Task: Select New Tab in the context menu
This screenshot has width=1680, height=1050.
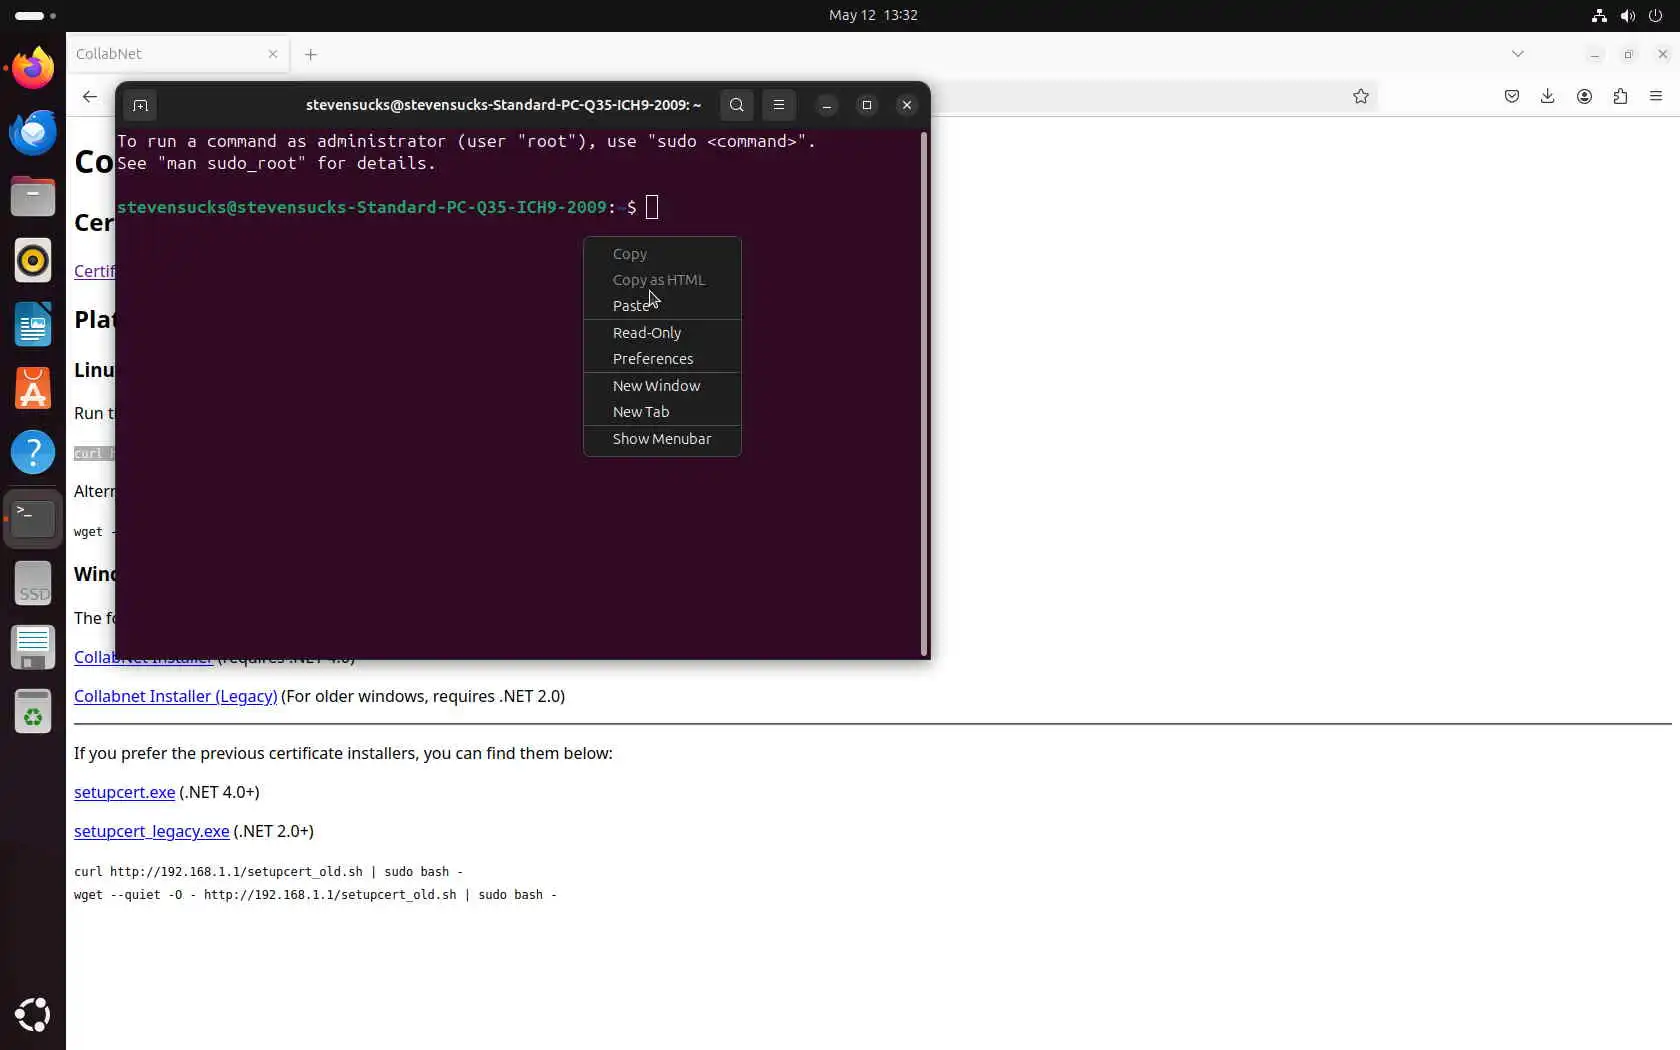Action: coord(662,412)
